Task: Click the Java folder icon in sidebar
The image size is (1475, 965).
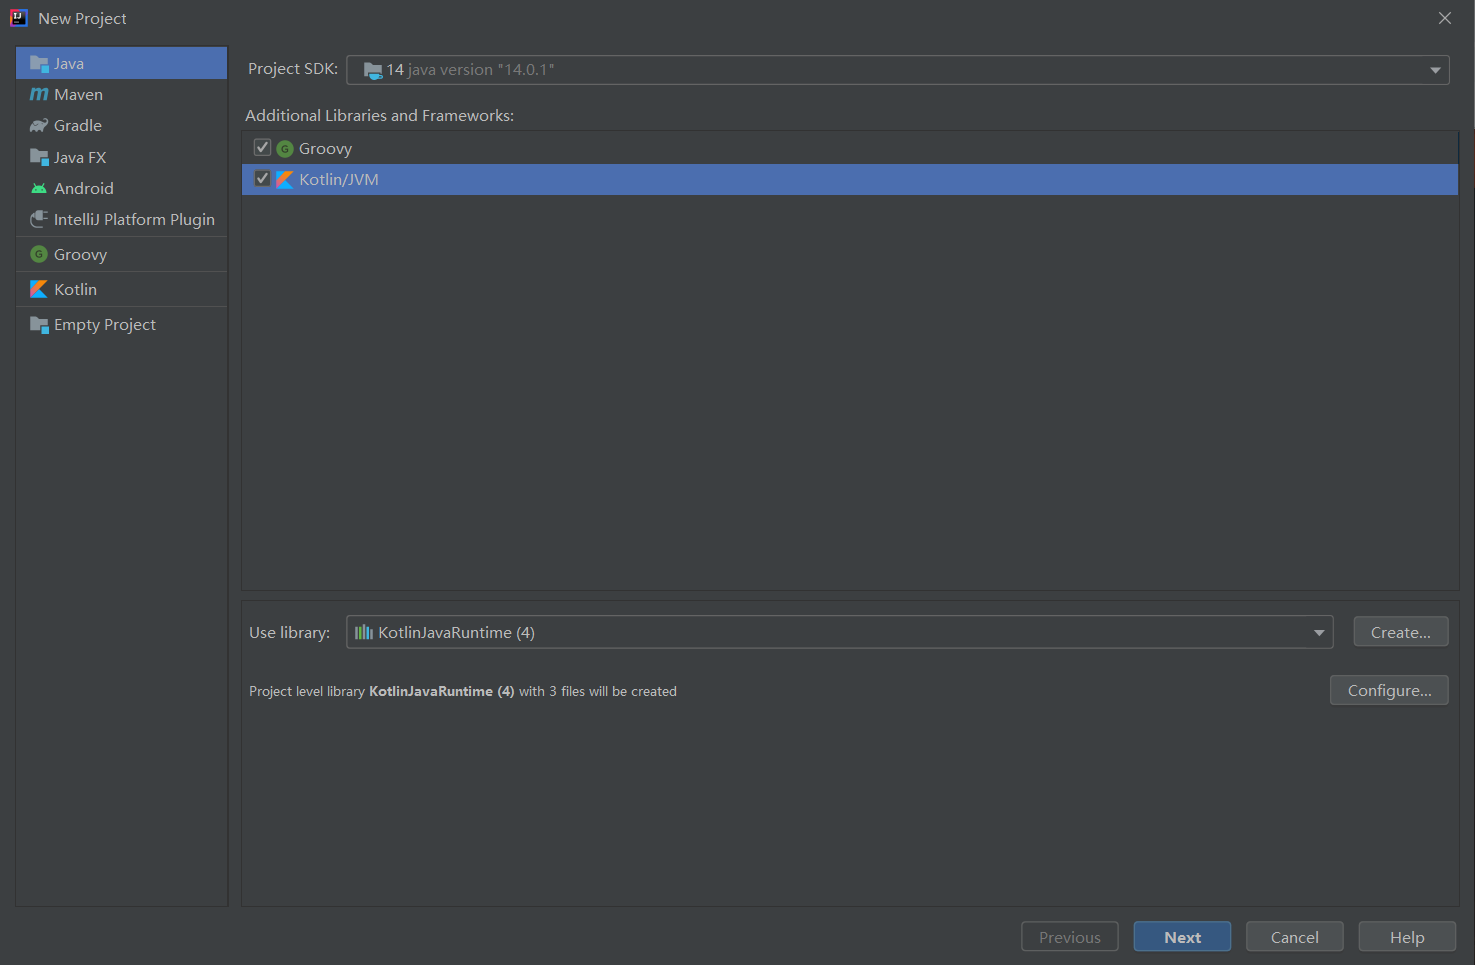Action: click(39, 64)
